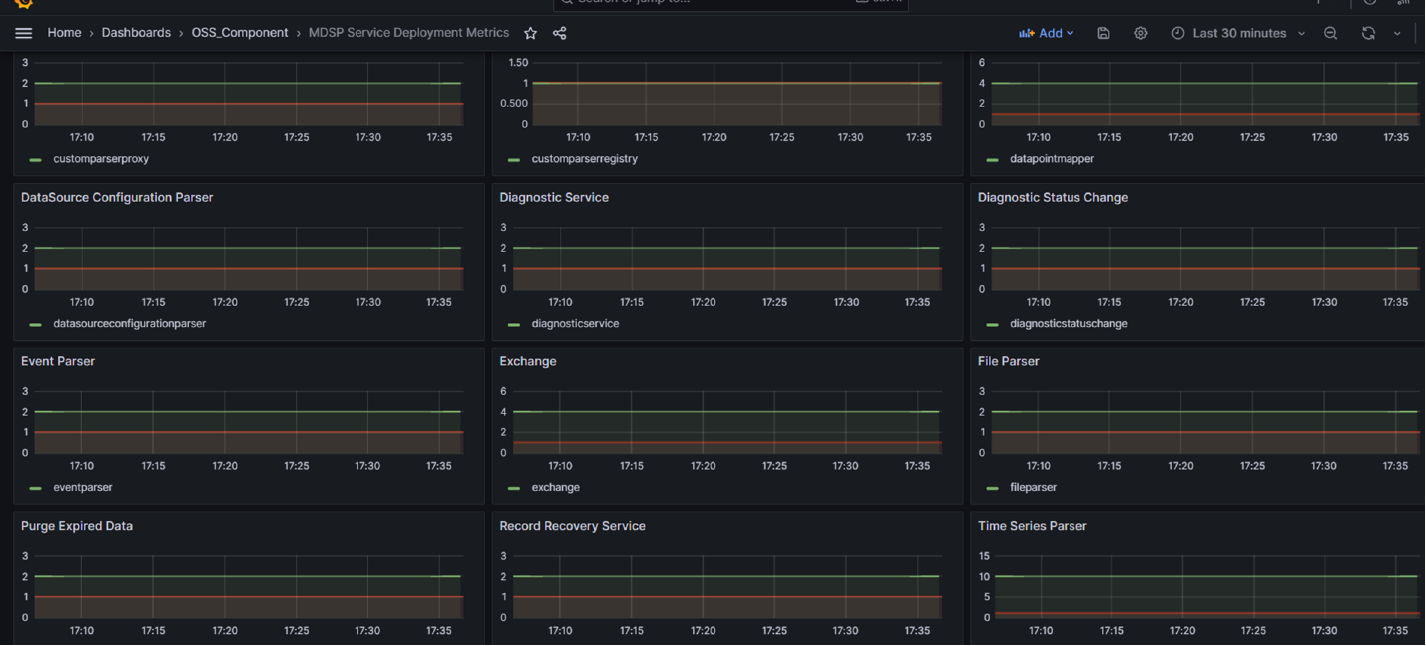This screenshot has width=1426, height=646.
Task: Click the customparserproxy legend color swatch
Action: coord(36,160)
